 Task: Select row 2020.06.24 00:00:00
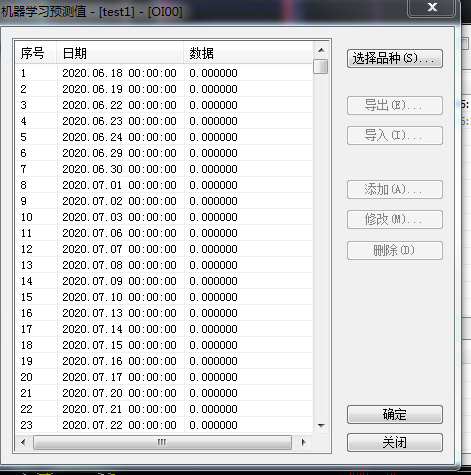click(164, 137)
